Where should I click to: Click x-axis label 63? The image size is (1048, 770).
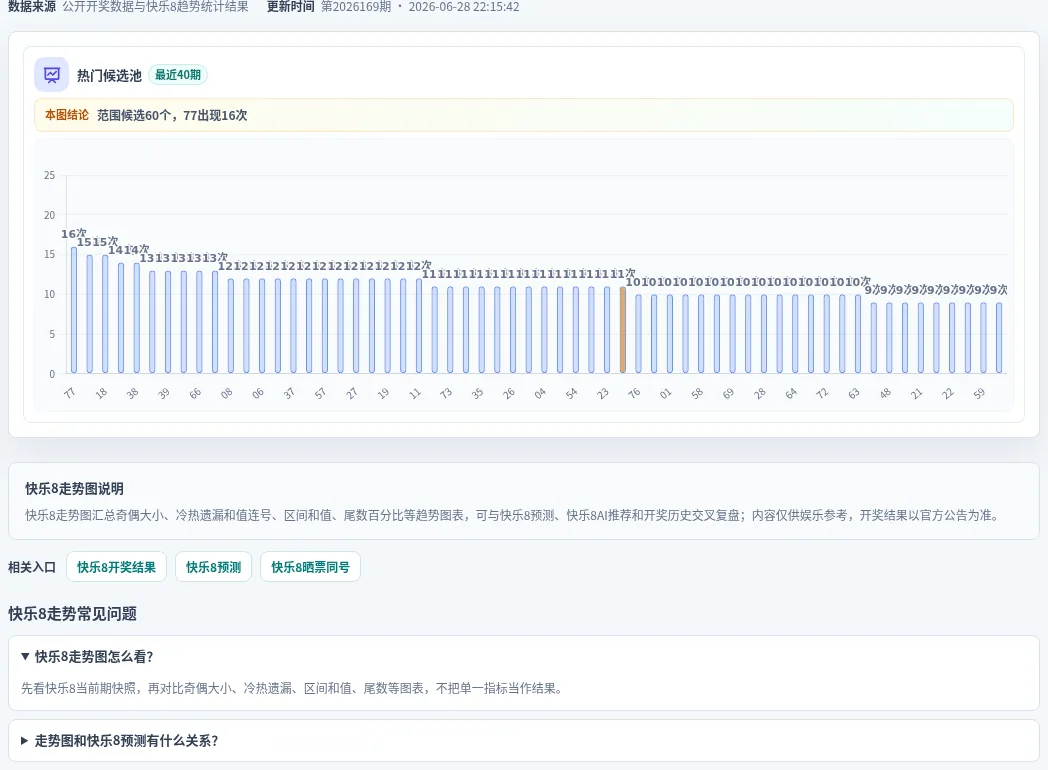(x=854, y=393)
